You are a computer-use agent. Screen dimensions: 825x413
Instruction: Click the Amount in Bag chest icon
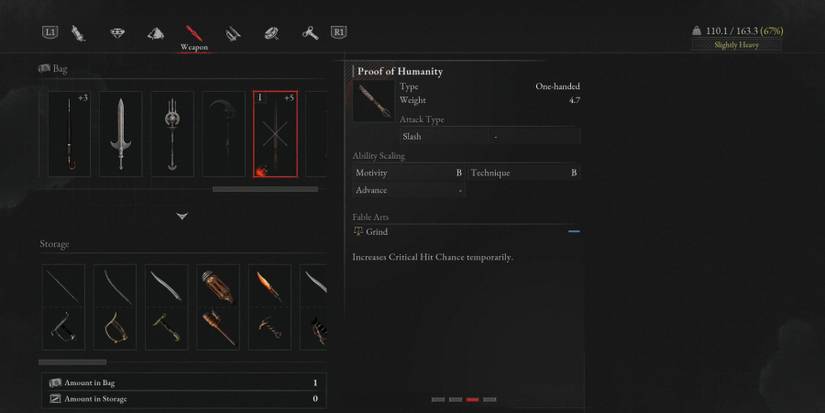55,383
